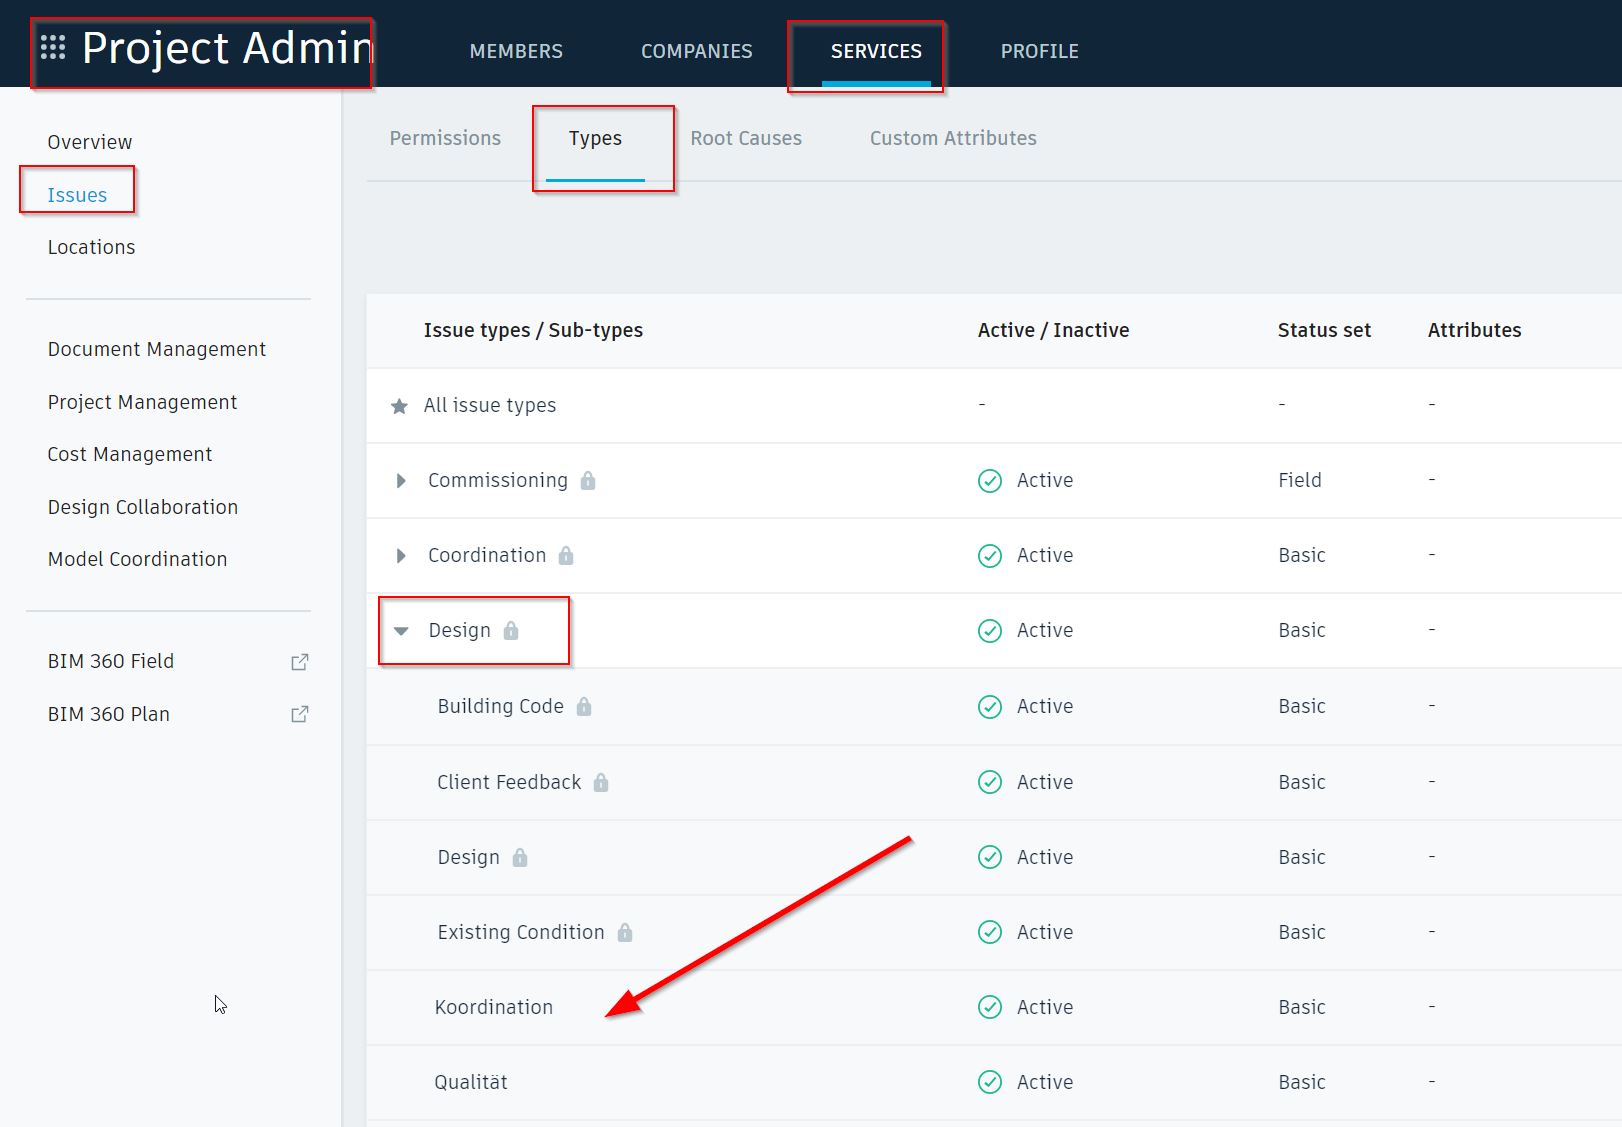Click the lock icon beside Existing Condition
Viewport: 1622px width, 1127px height.
coord(624,932)
